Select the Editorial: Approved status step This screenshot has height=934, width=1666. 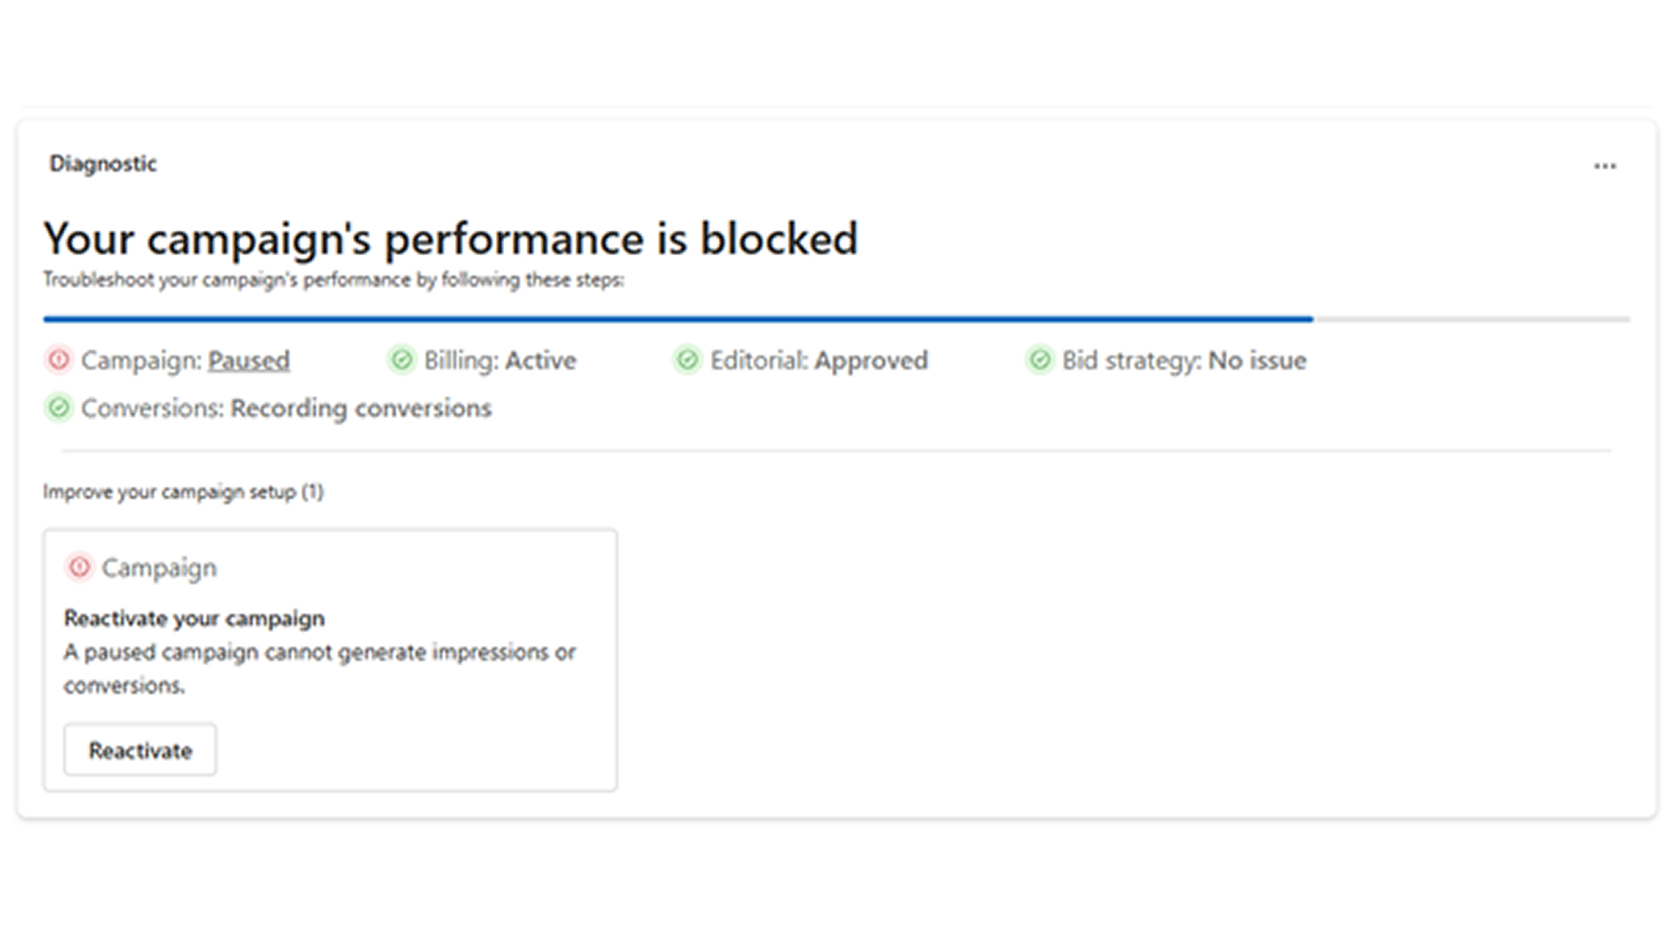pyautogui.click(x=818, y=360)
